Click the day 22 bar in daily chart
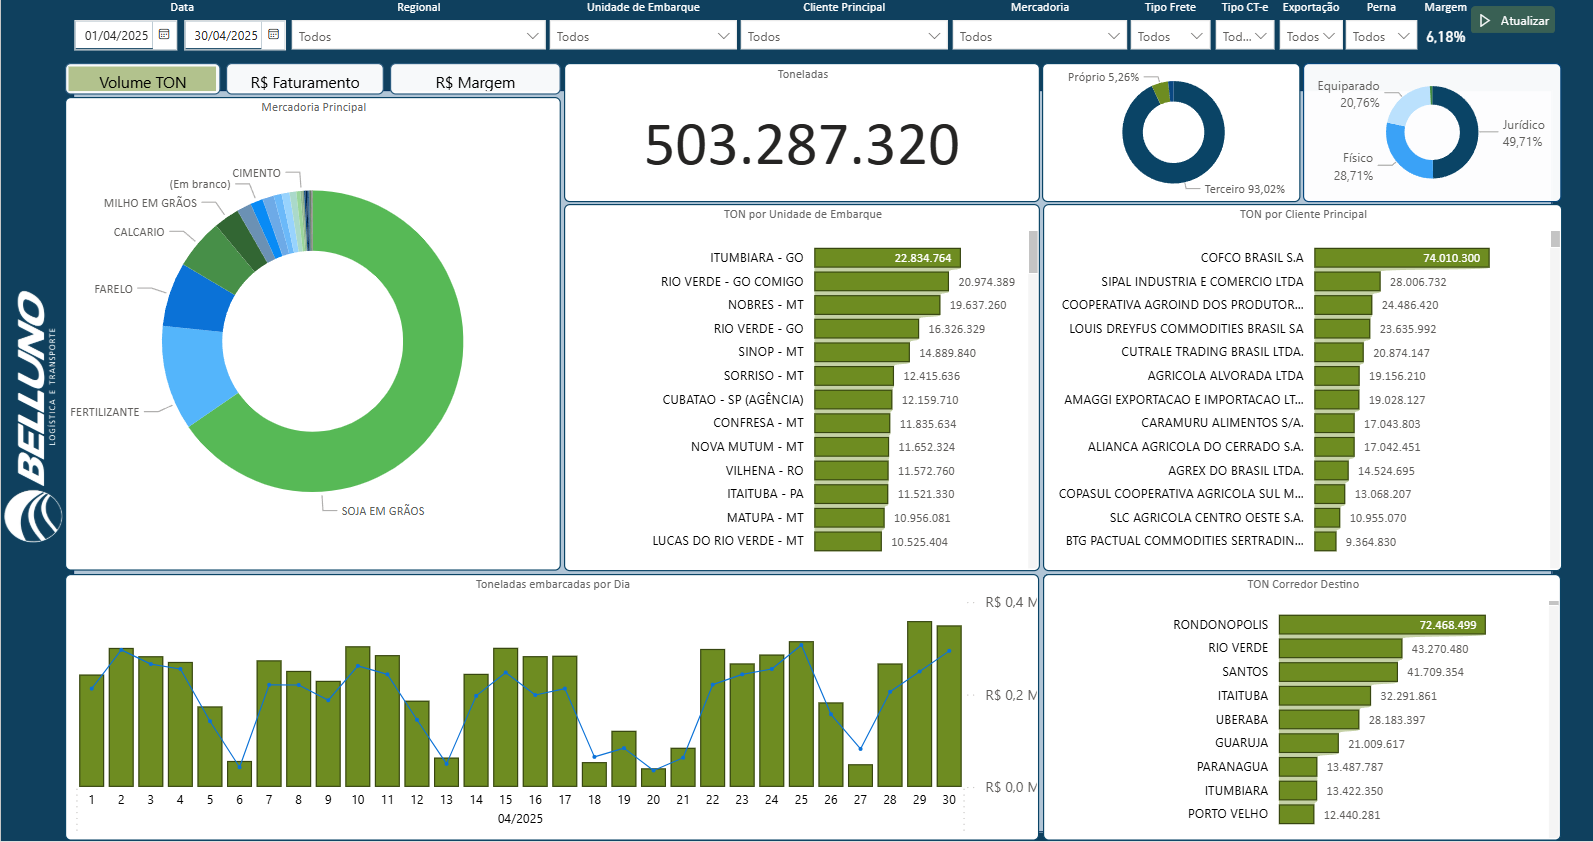 712,718
